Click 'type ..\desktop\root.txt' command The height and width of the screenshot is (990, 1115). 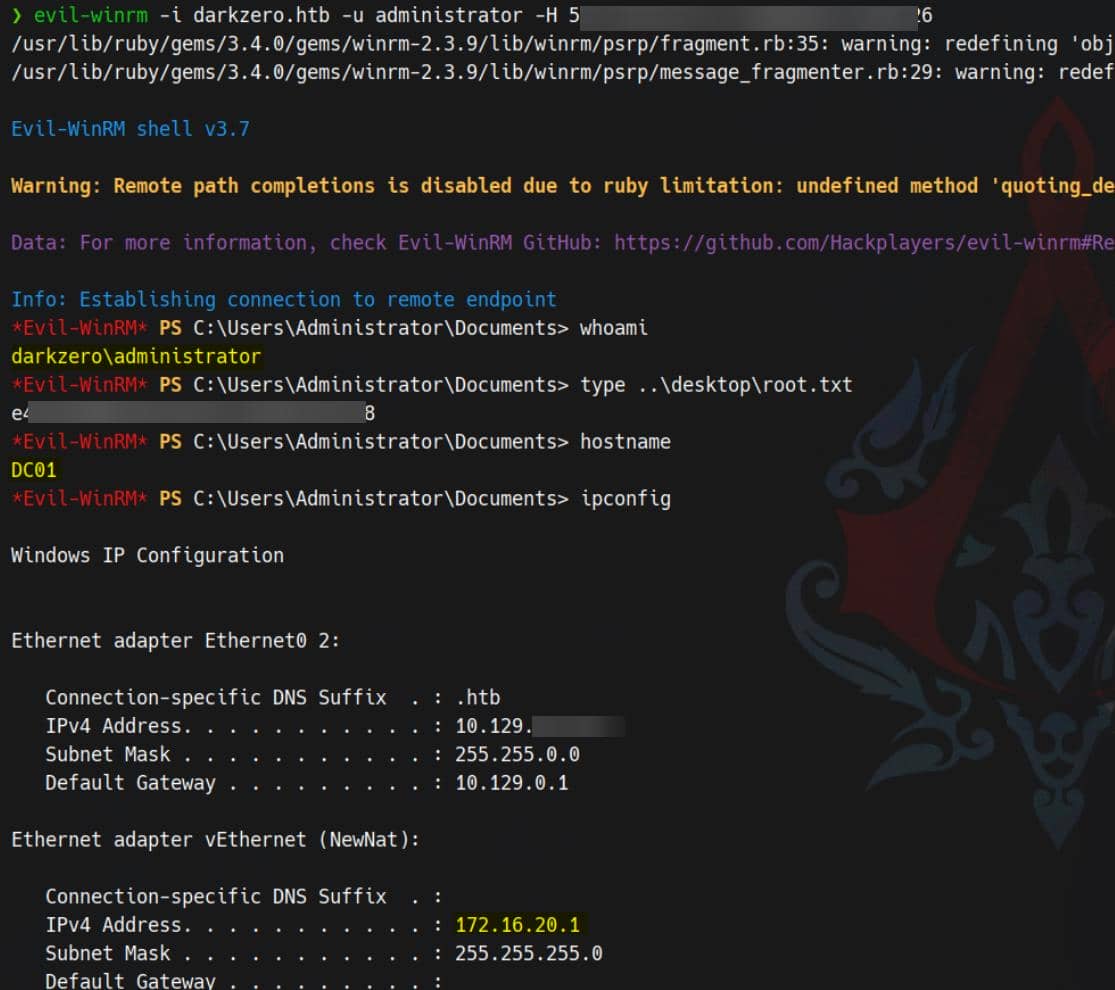716,385
